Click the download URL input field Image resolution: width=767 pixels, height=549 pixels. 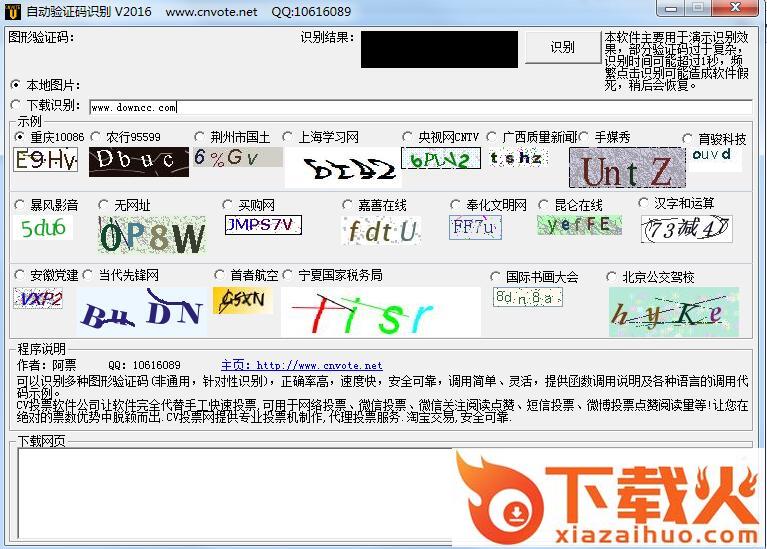click(421, 107)
